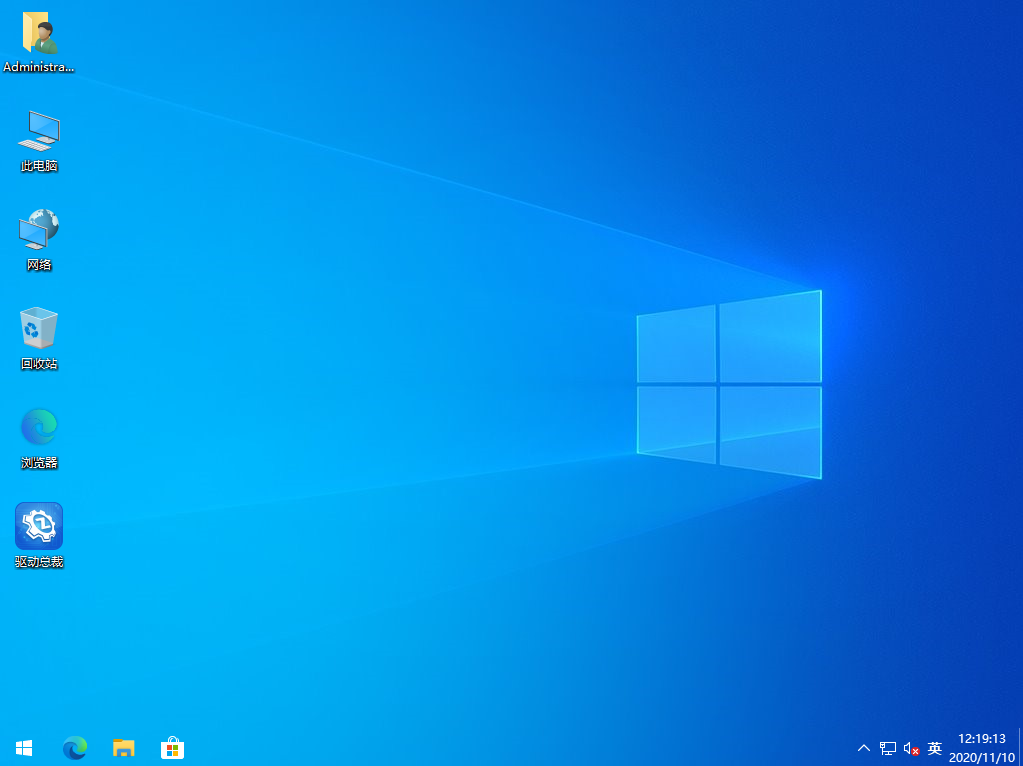
Task: Open File Explorer from the taskbar
Action: pos(123,748)
